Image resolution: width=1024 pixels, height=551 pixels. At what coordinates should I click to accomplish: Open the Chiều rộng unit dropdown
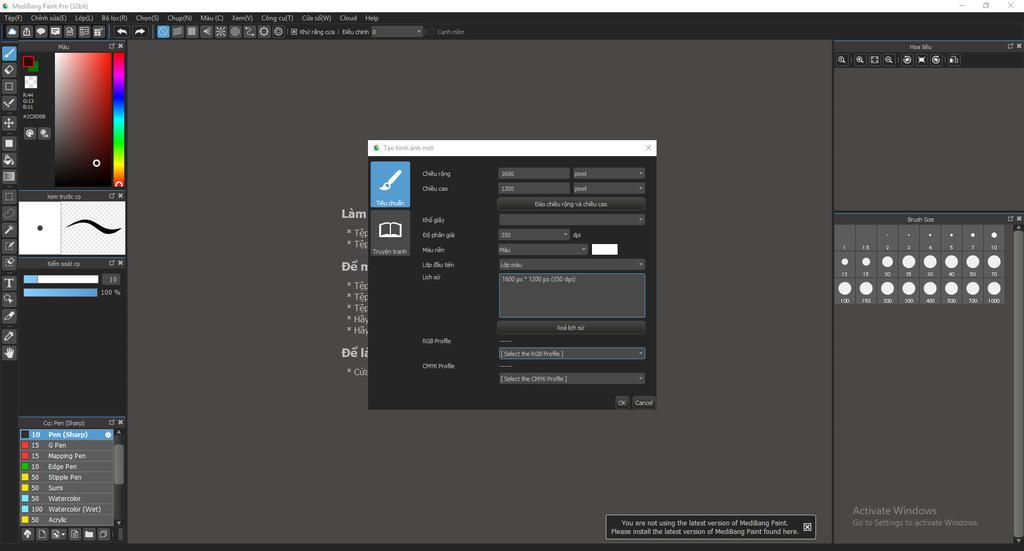609,174
